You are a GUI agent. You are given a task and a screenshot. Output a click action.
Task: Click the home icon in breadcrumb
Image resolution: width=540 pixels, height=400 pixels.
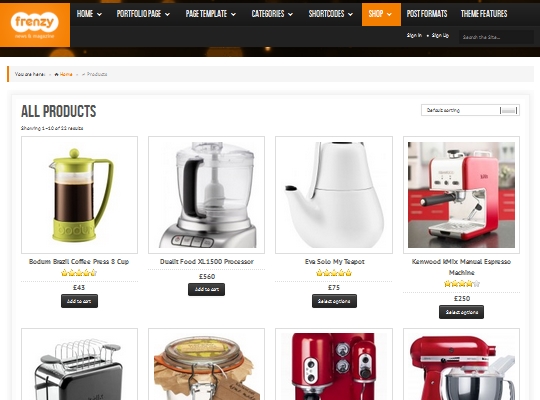coord(56,74)
